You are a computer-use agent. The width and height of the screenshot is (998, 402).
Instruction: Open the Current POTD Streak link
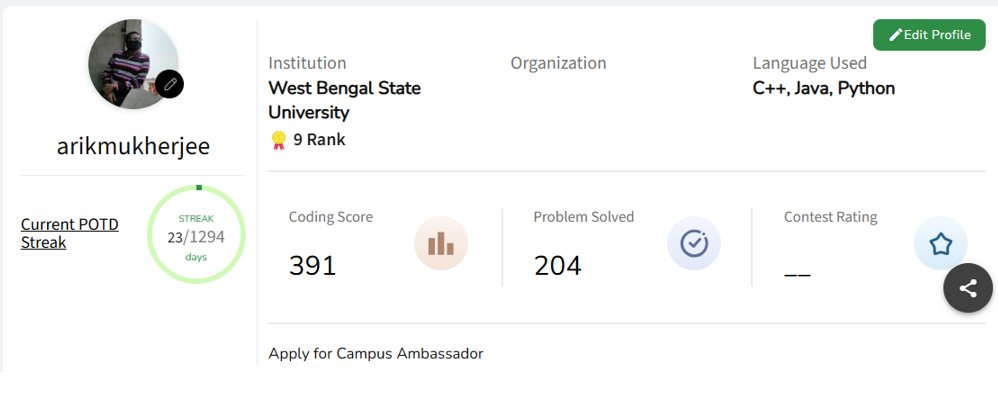[x=69, y=233]
